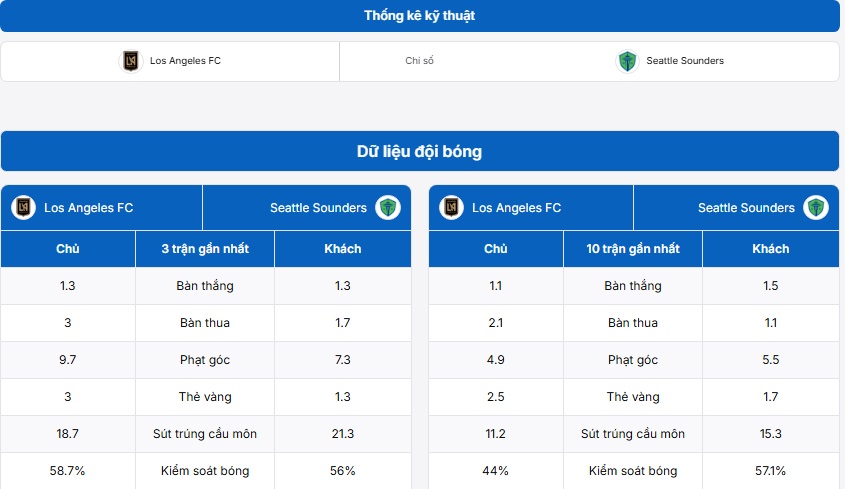845x489 pixels.
Task: Click Bàn thua label in 3 trận gần nhất table
Action: click(205, 323)
